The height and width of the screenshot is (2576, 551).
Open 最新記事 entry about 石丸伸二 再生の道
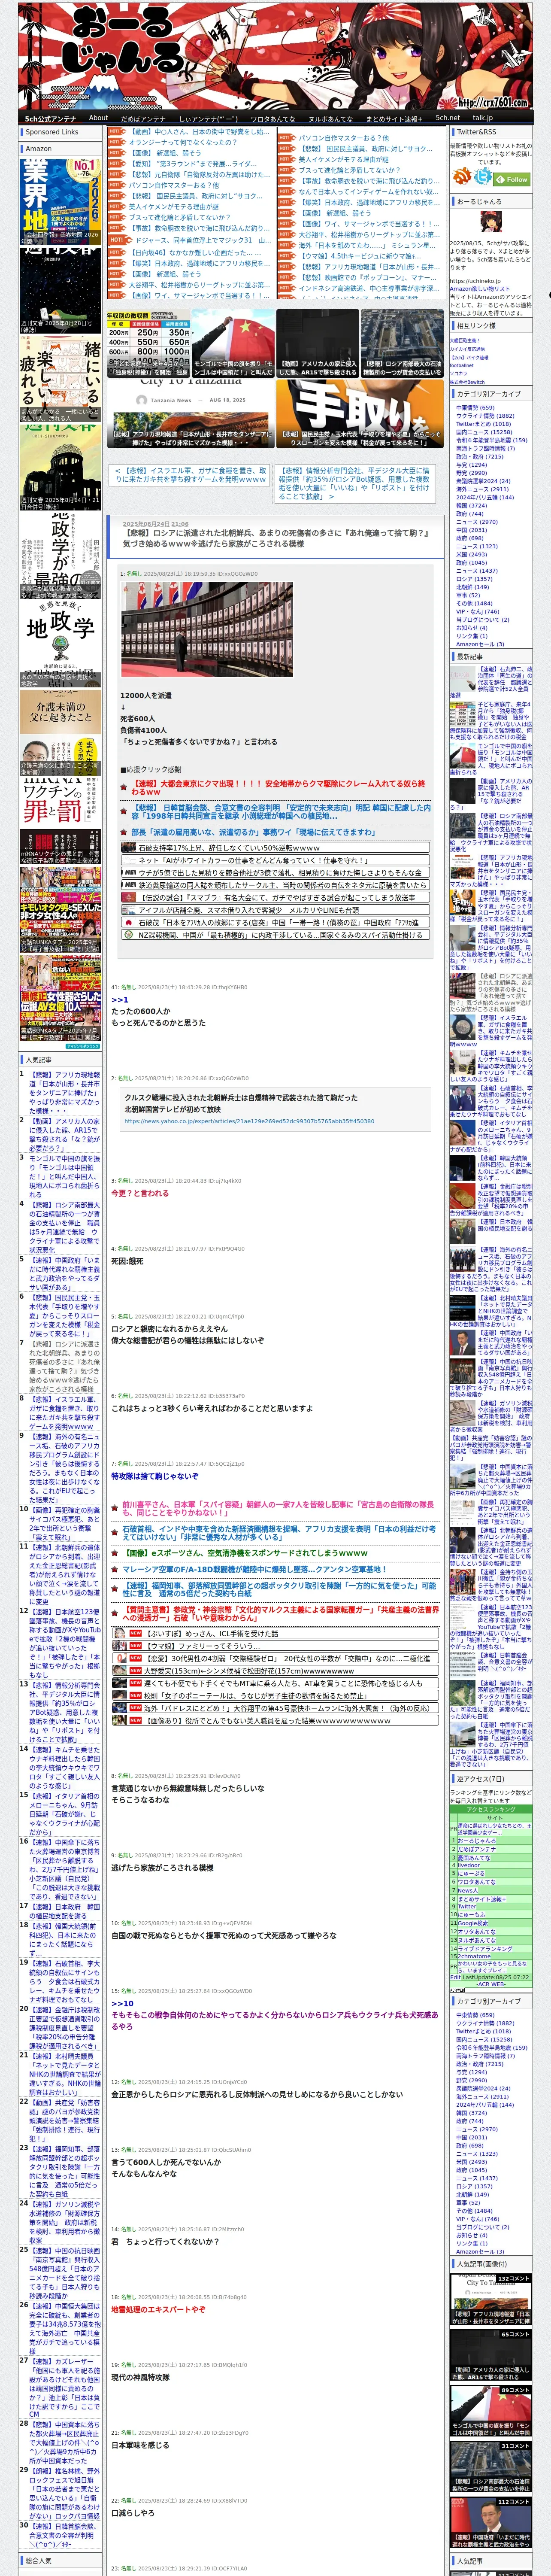(x=490, y=683)
